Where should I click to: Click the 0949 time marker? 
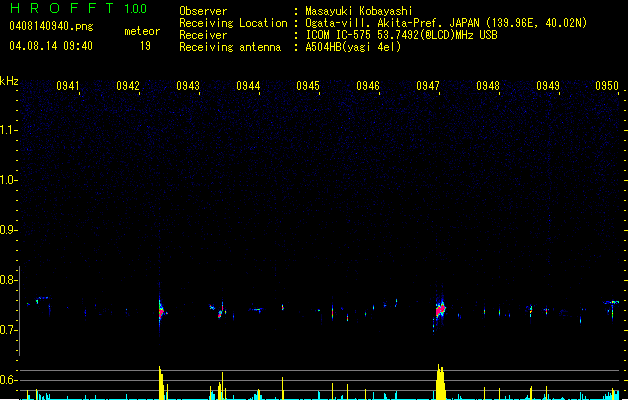click(x=548, y=86)
